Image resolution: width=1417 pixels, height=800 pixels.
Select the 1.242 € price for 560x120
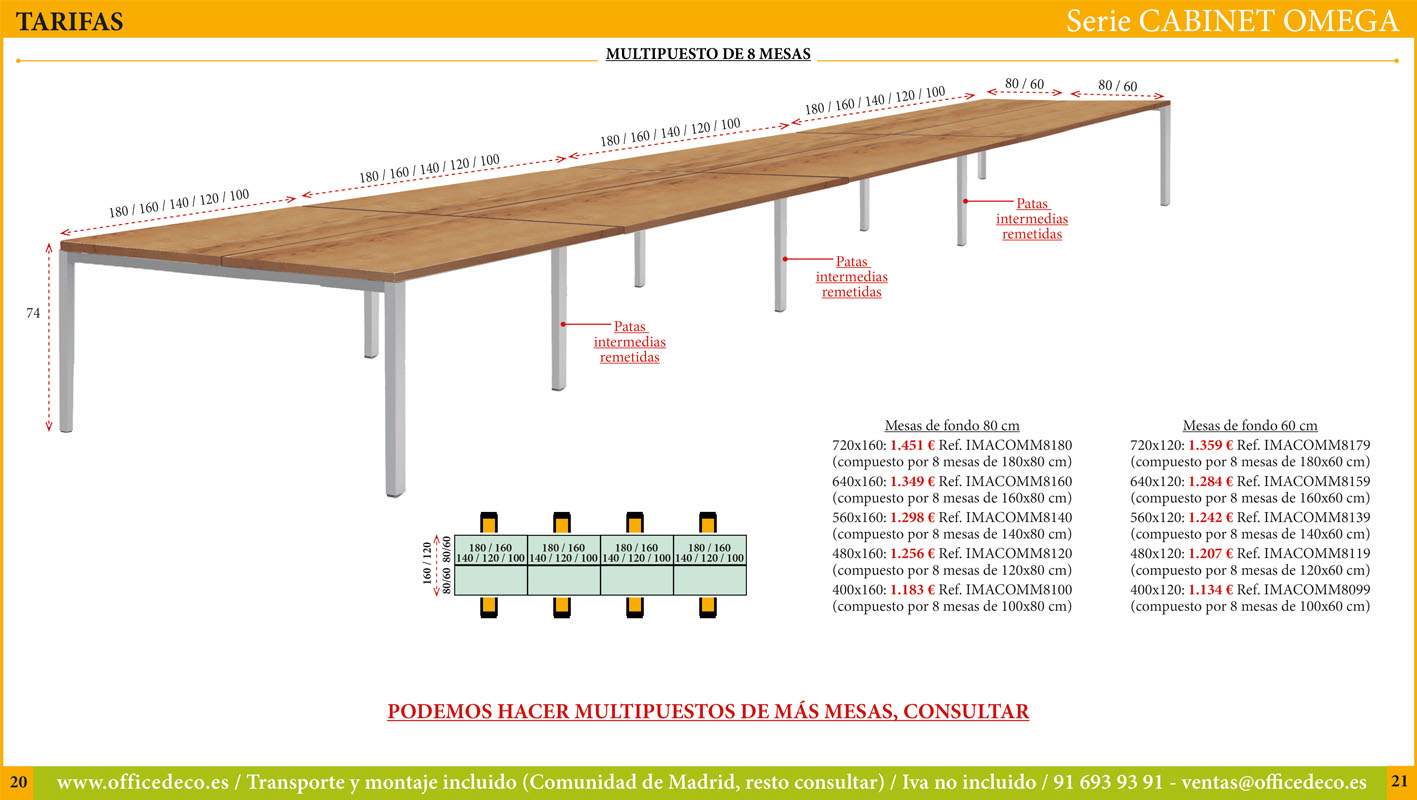pos(1210,517)
